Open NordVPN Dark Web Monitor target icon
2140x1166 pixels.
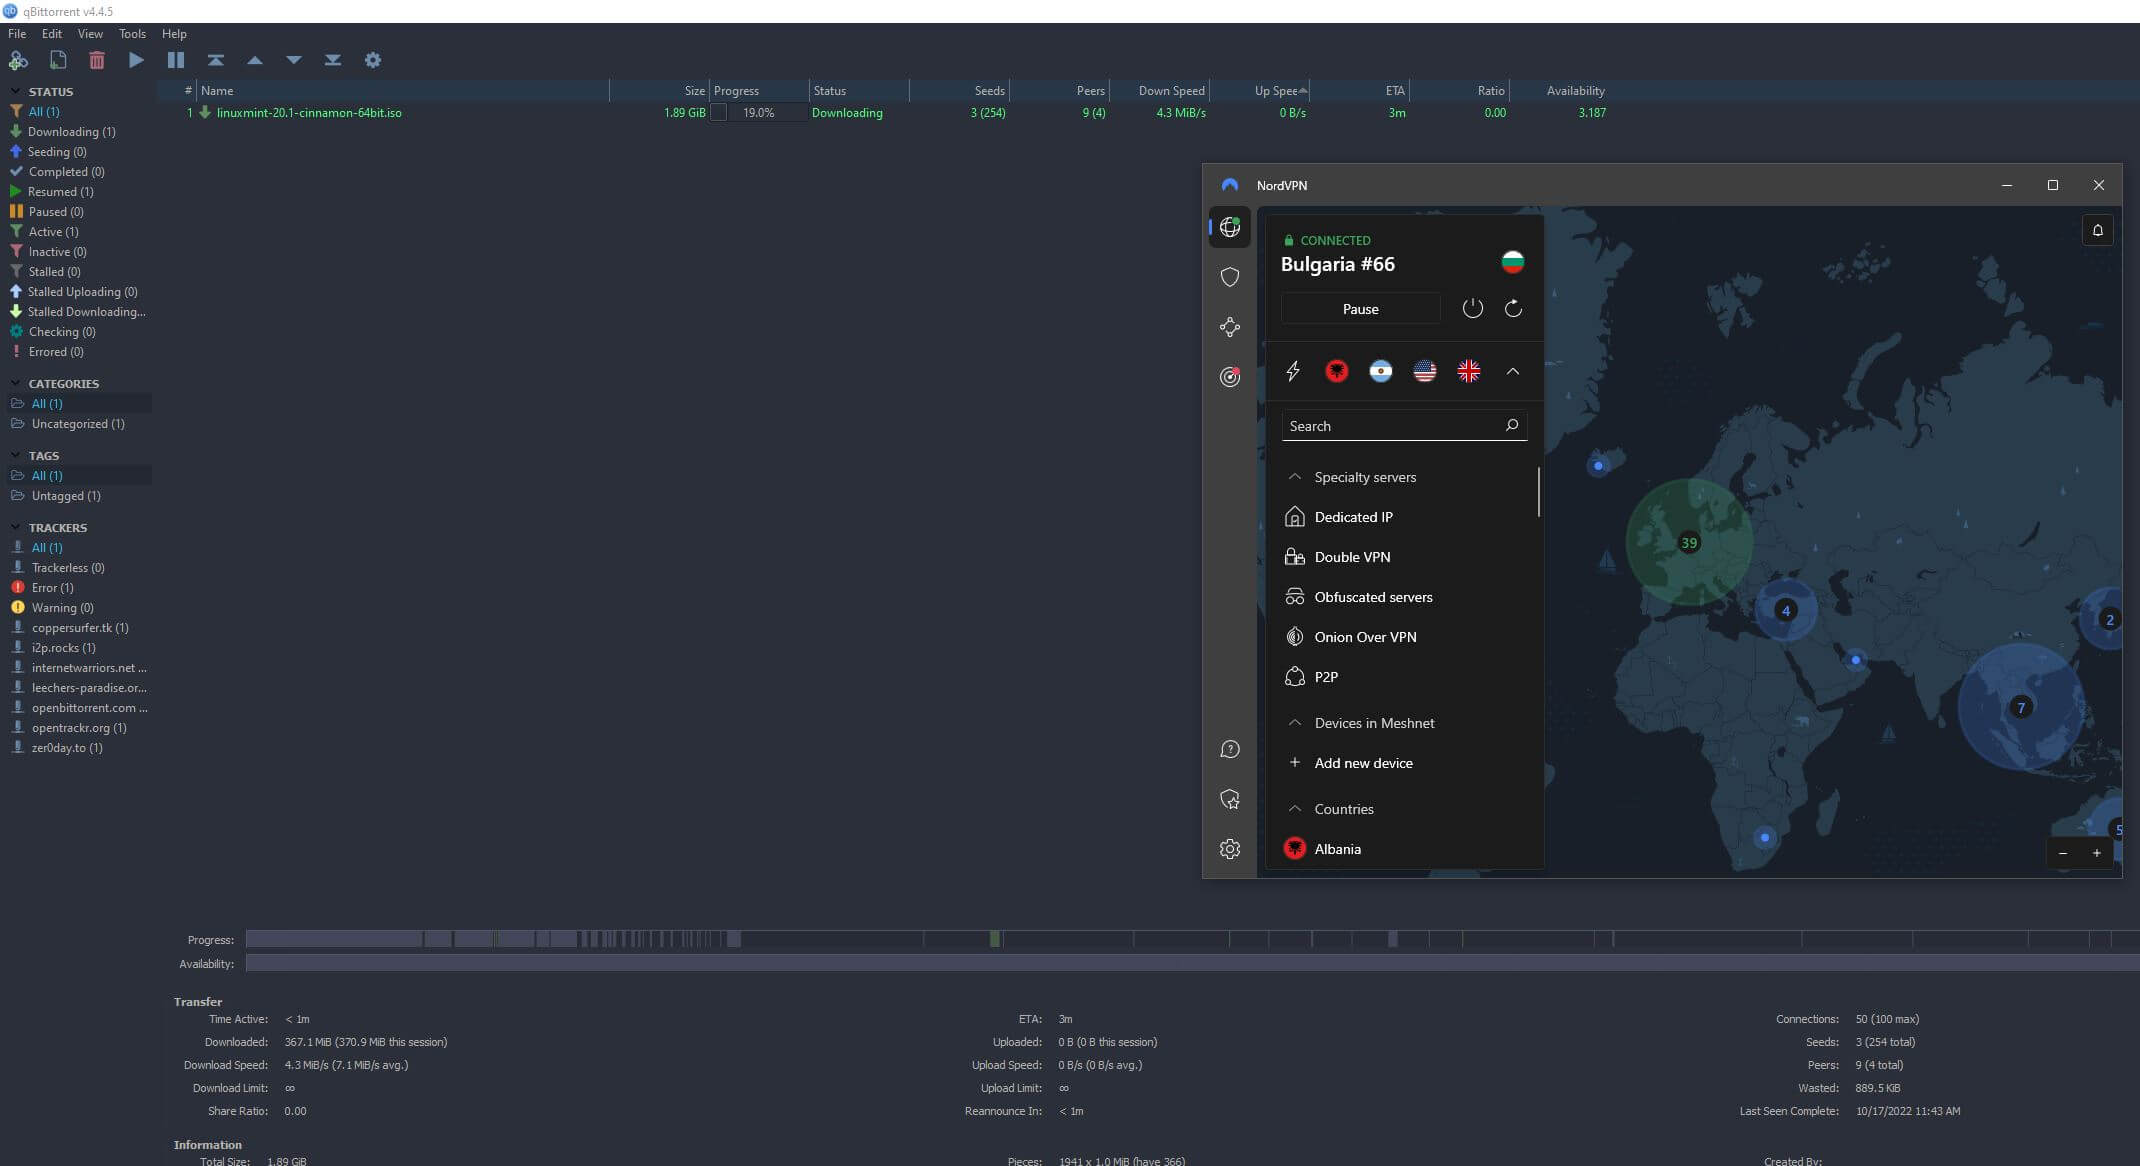(1230, 377)
